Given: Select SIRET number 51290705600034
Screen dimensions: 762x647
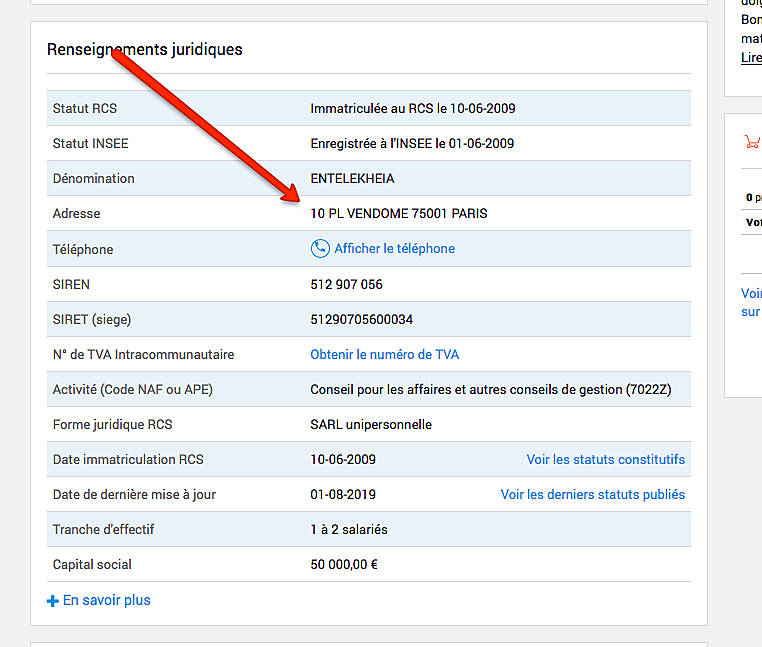Looking at the screenshot, I should click(x=362, y=319).
